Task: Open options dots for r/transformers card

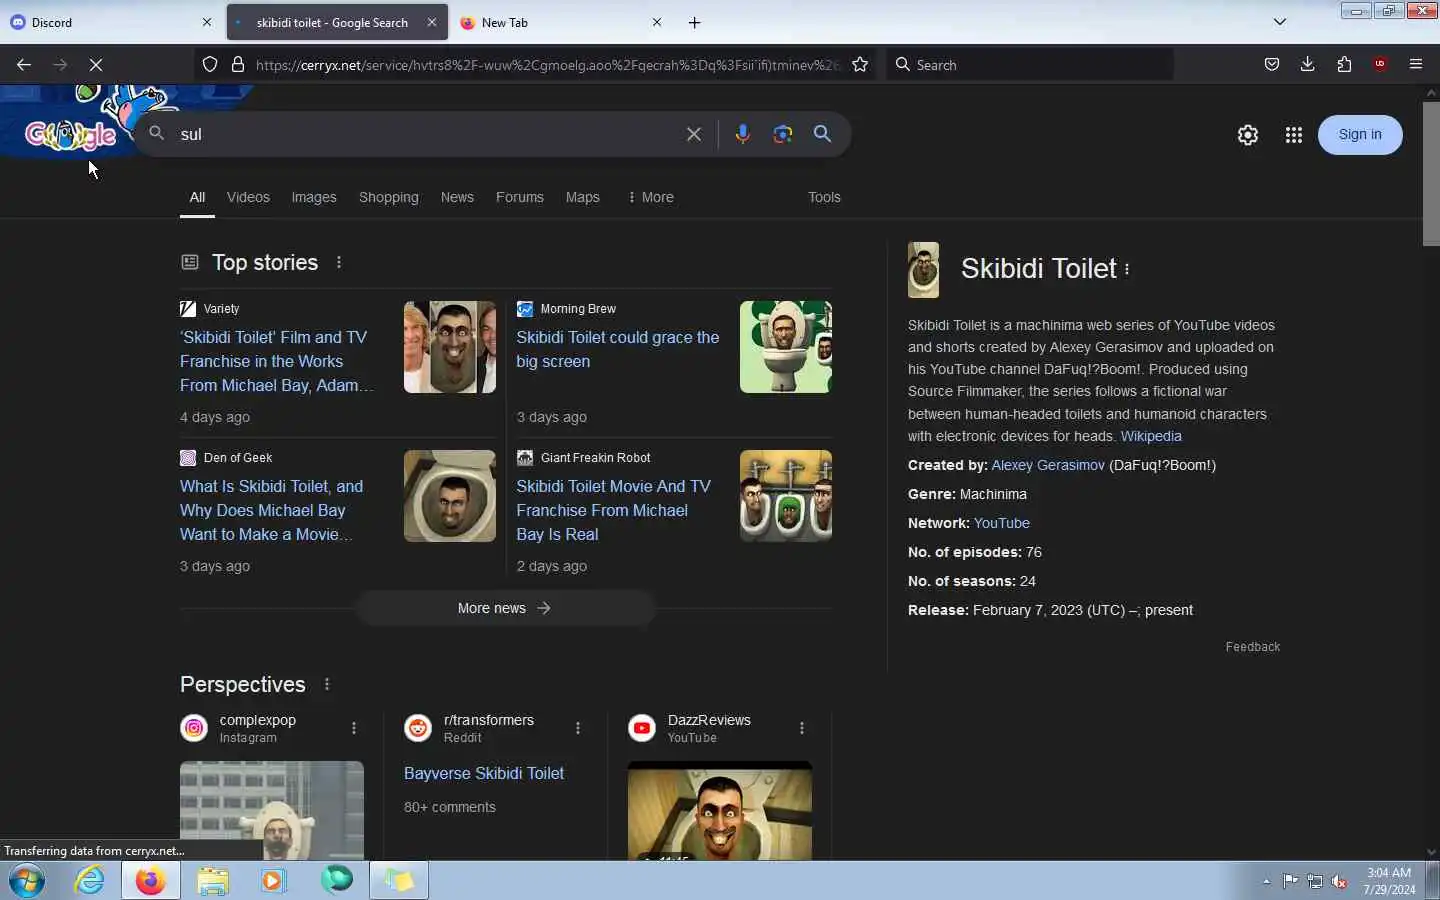Action: [x=578, y=728]
